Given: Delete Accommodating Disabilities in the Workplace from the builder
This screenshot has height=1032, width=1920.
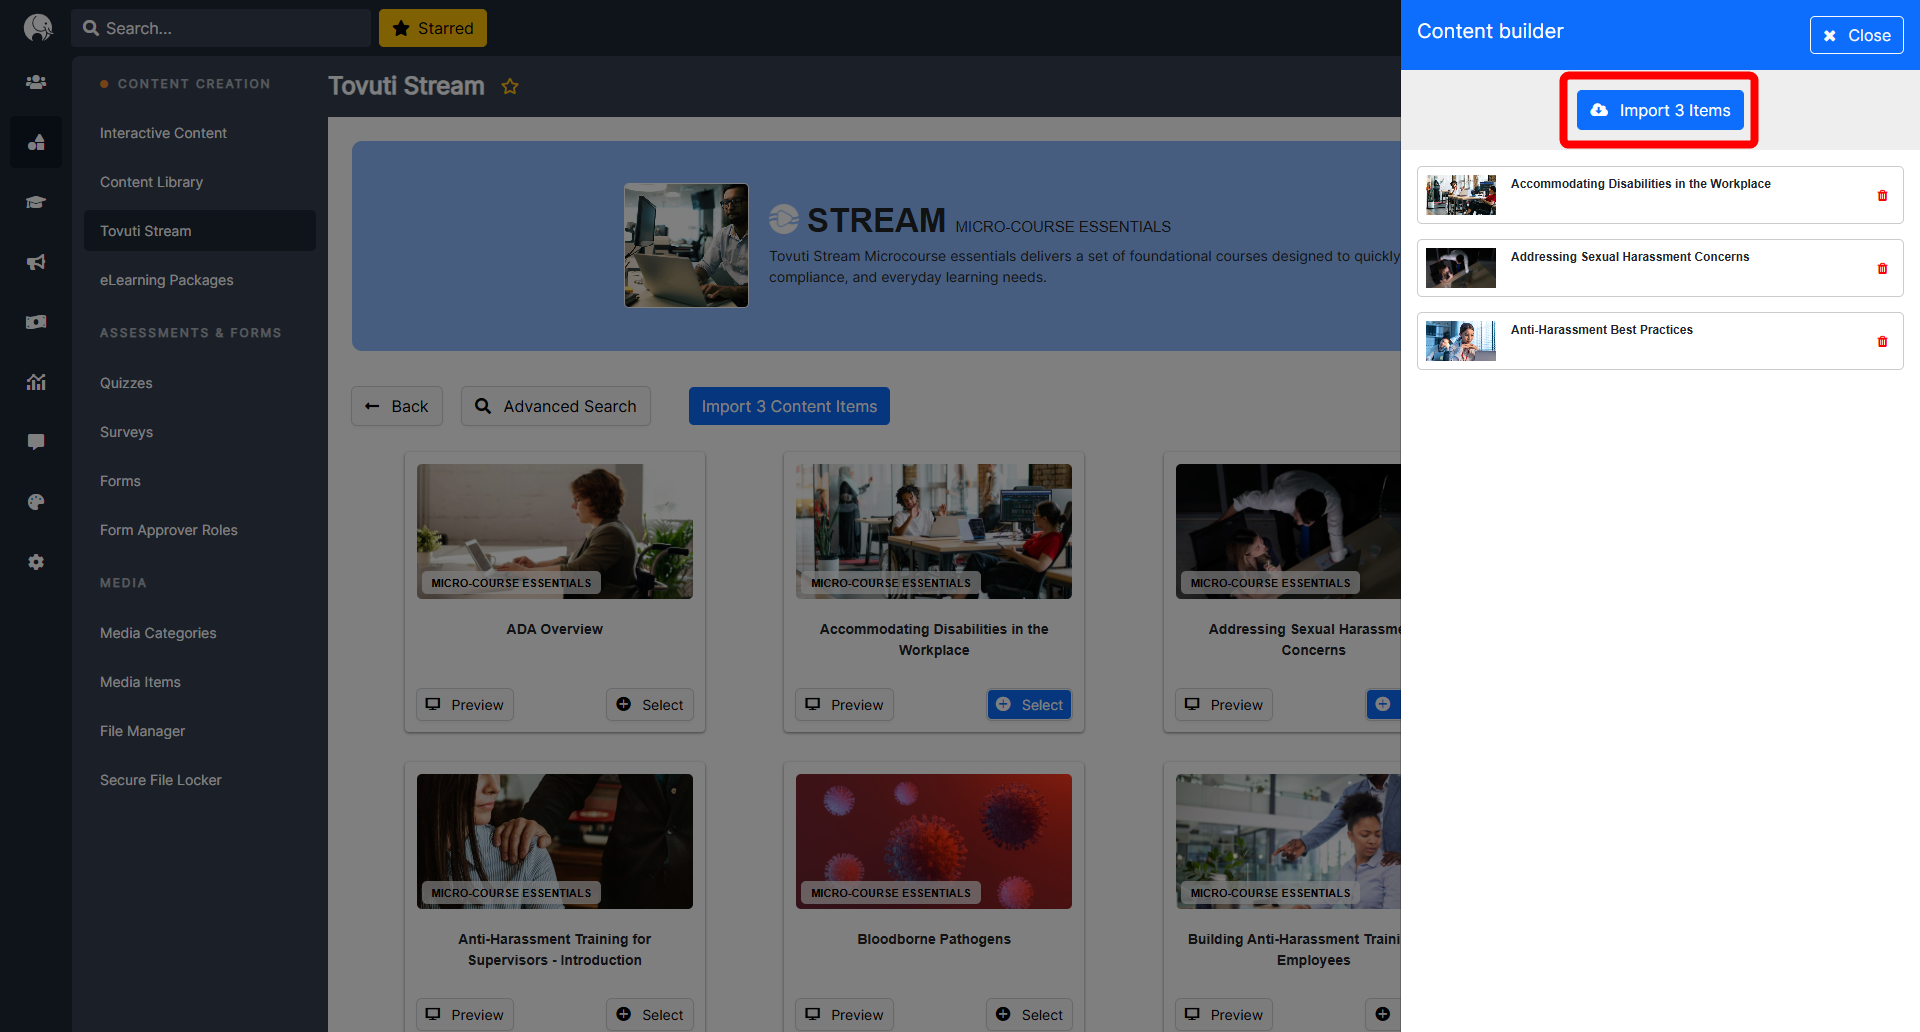Looking at the screenshot, I should (x=1882, y=196).
